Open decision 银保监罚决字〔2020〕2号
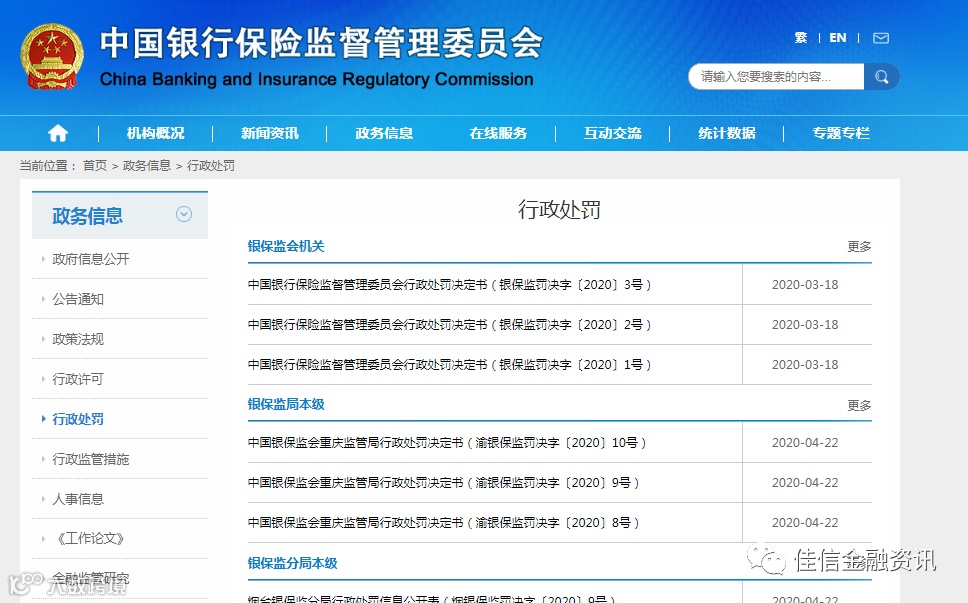The width and height of the screenshot is (968, 603). tap(449, 325)
